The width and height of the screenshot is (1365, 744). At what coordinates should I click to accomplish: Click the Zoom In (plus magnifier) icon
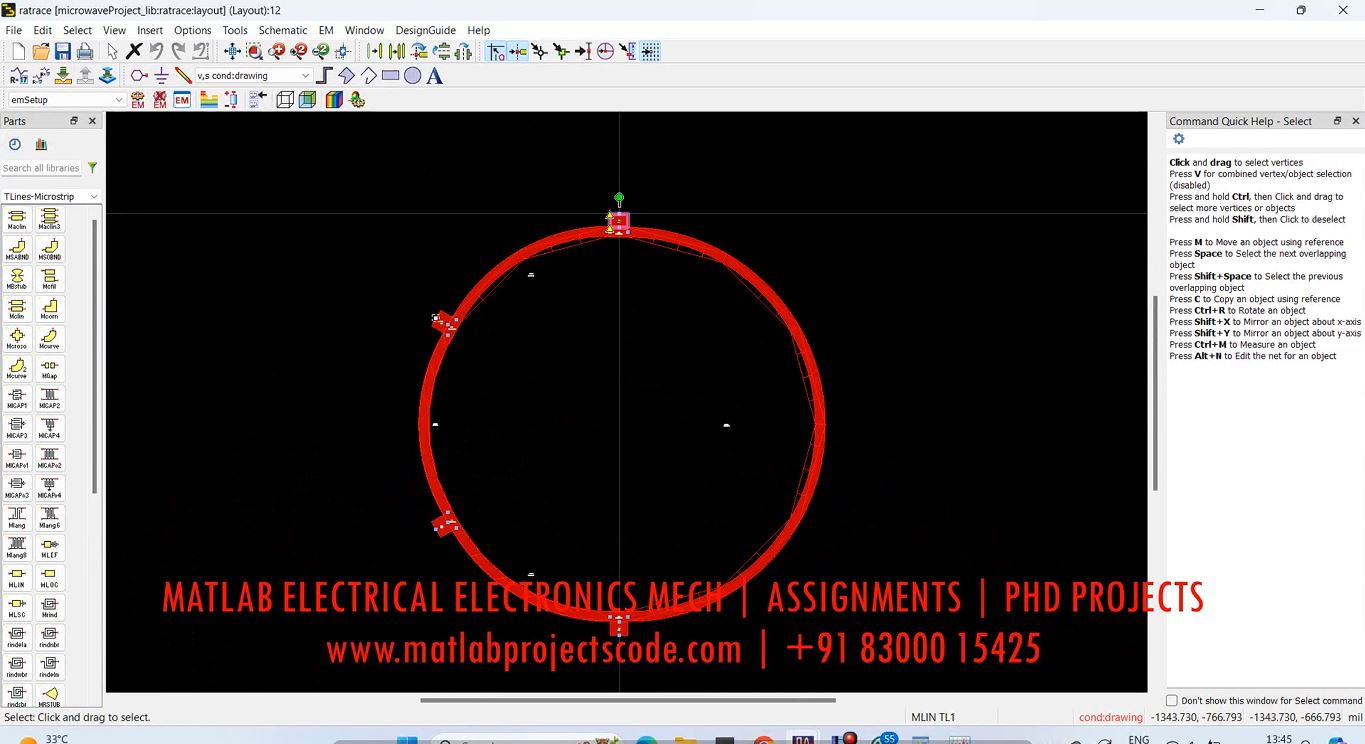pos(277,52)
